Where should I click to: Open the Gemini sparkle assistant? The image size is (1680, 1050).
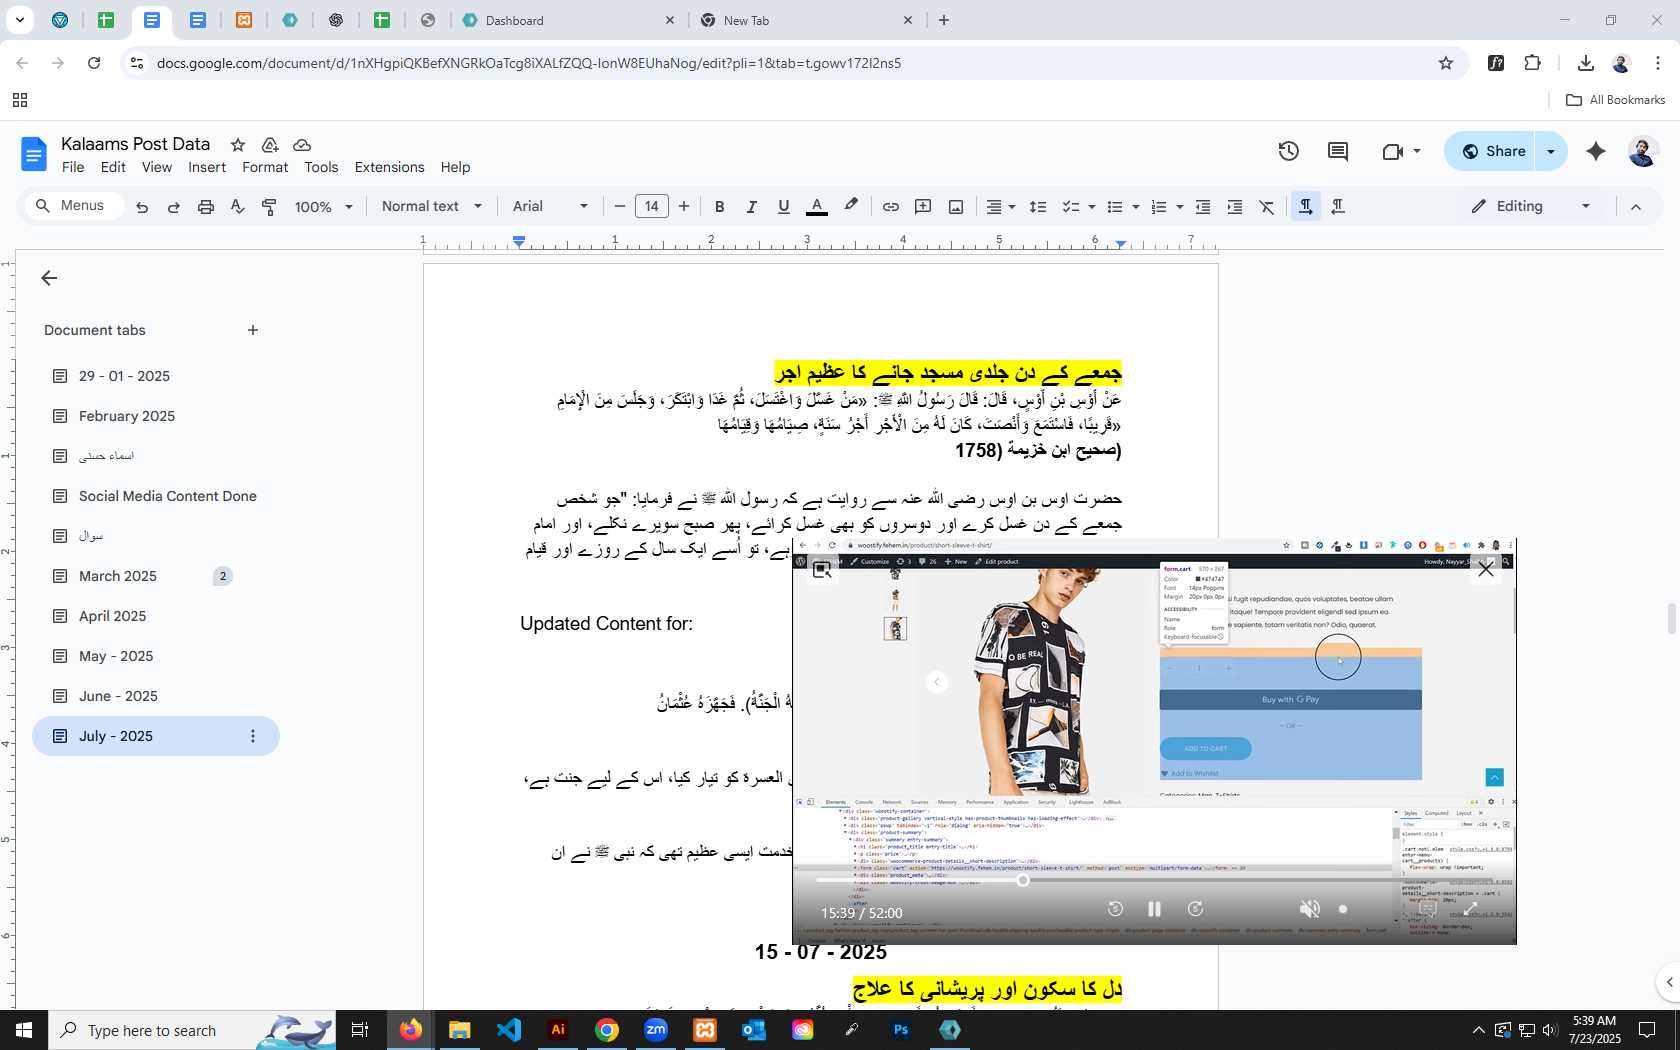[1596, 151]
